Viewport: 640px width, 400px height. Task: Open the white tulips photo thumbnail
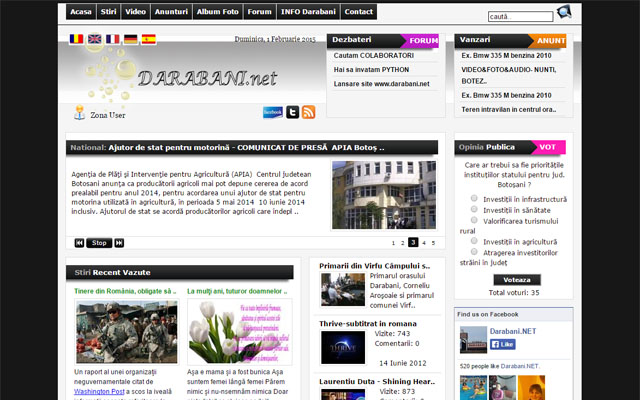click(x=240, y=332)
